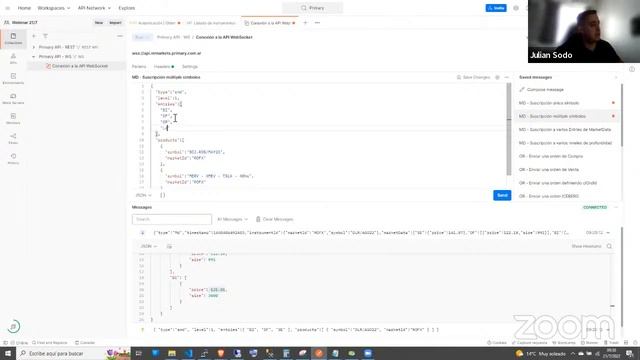Open the Flows sidebar section
The height and width of the screenshot is (360, 640).
(13, 139)
